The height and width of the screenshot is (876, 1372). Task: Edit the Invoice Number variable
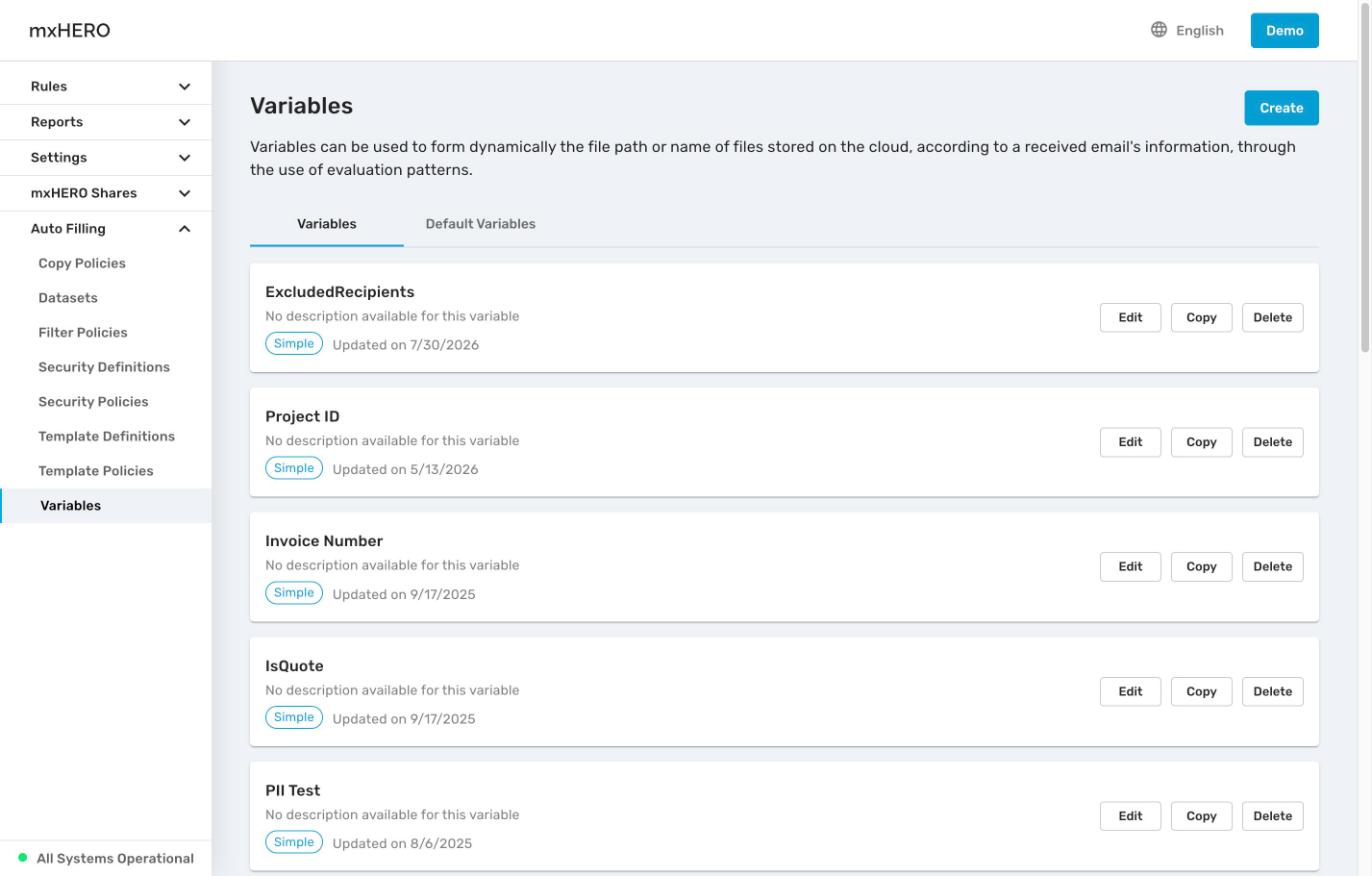[x=1130, y=566]
